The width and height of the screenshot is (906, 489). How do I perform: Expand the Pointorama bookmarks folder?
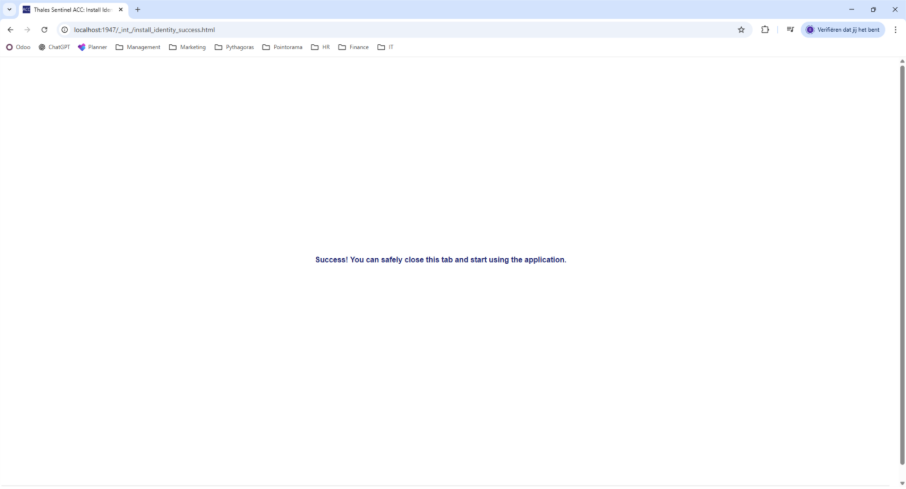coord(282,47)
